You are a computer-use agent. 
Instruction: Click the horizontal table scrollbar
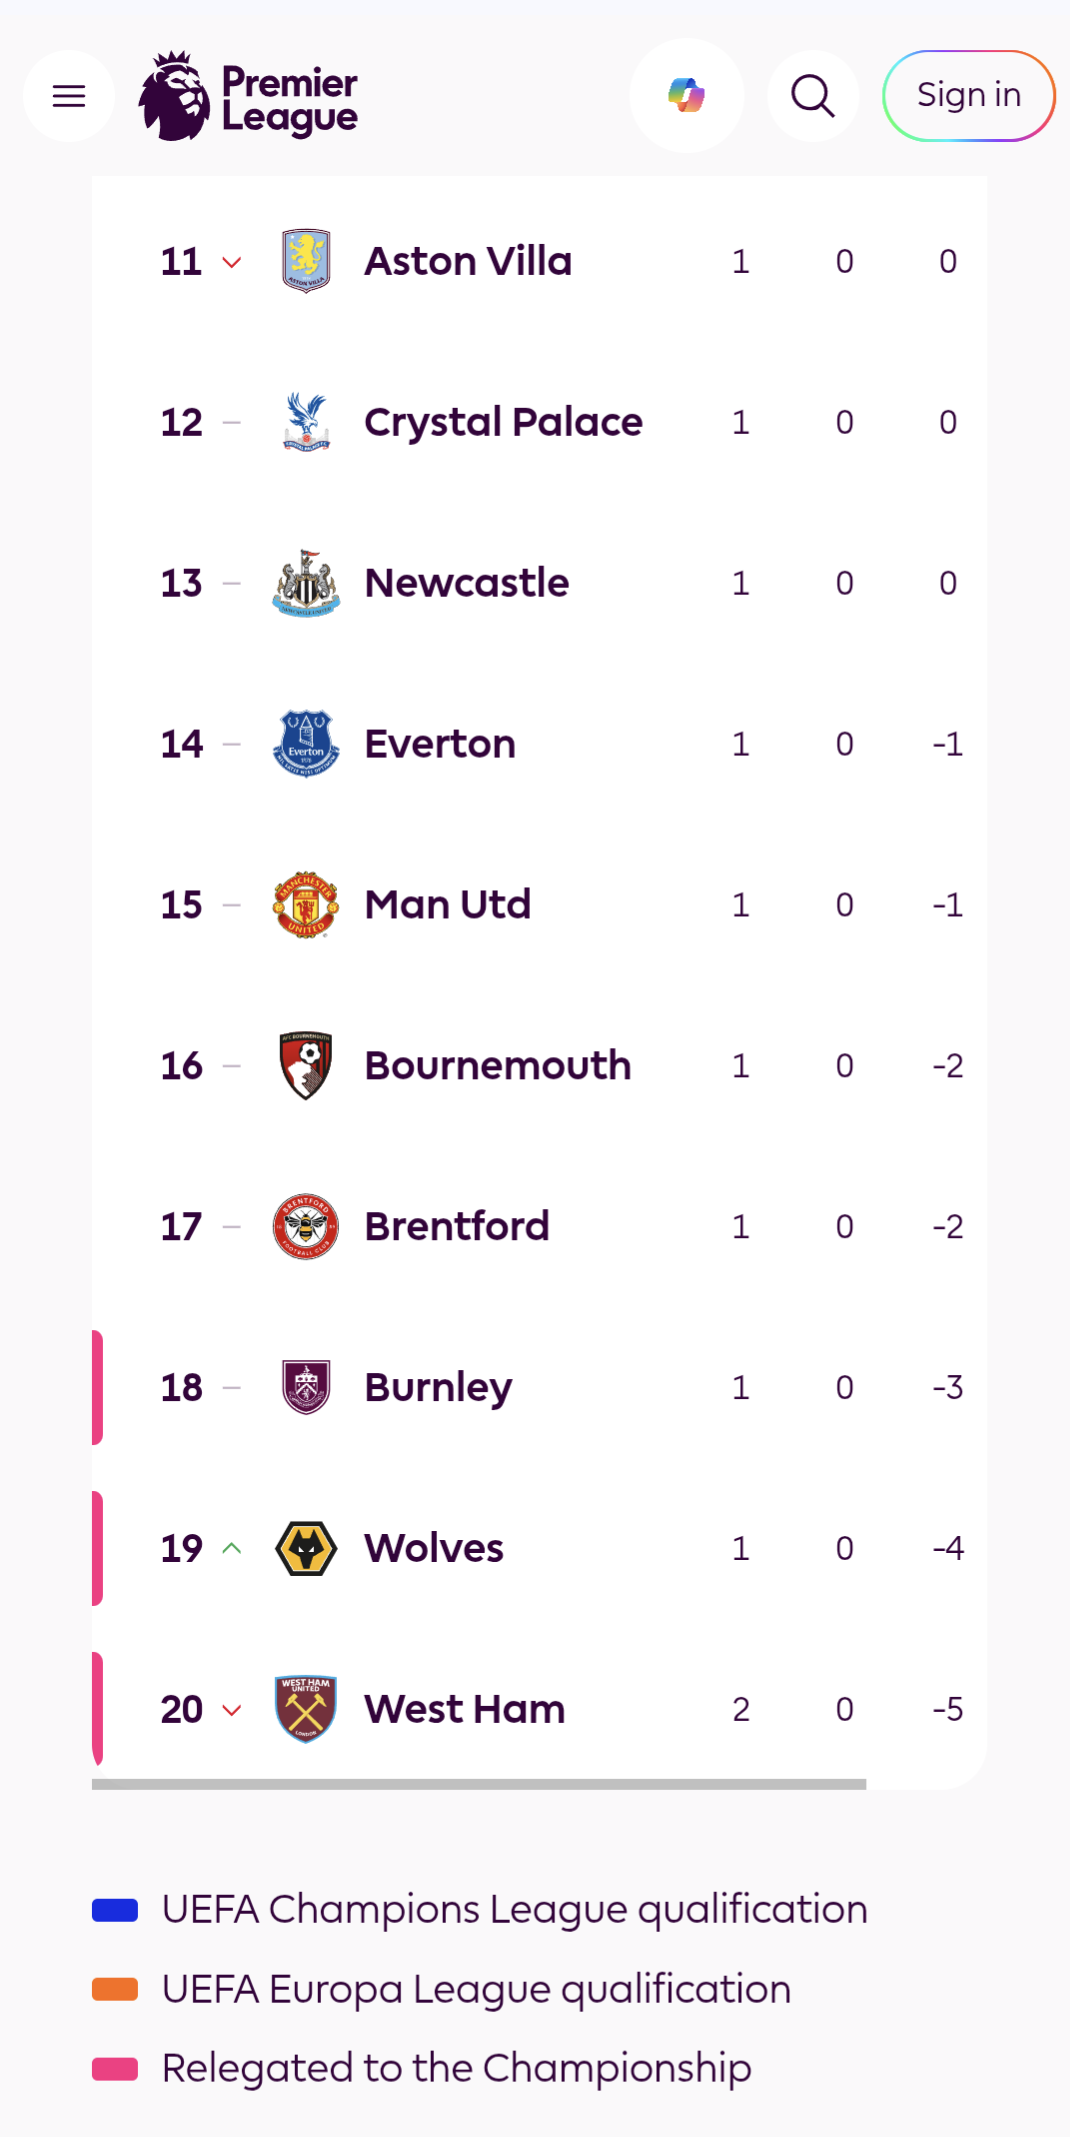(x=479, y=1784)
